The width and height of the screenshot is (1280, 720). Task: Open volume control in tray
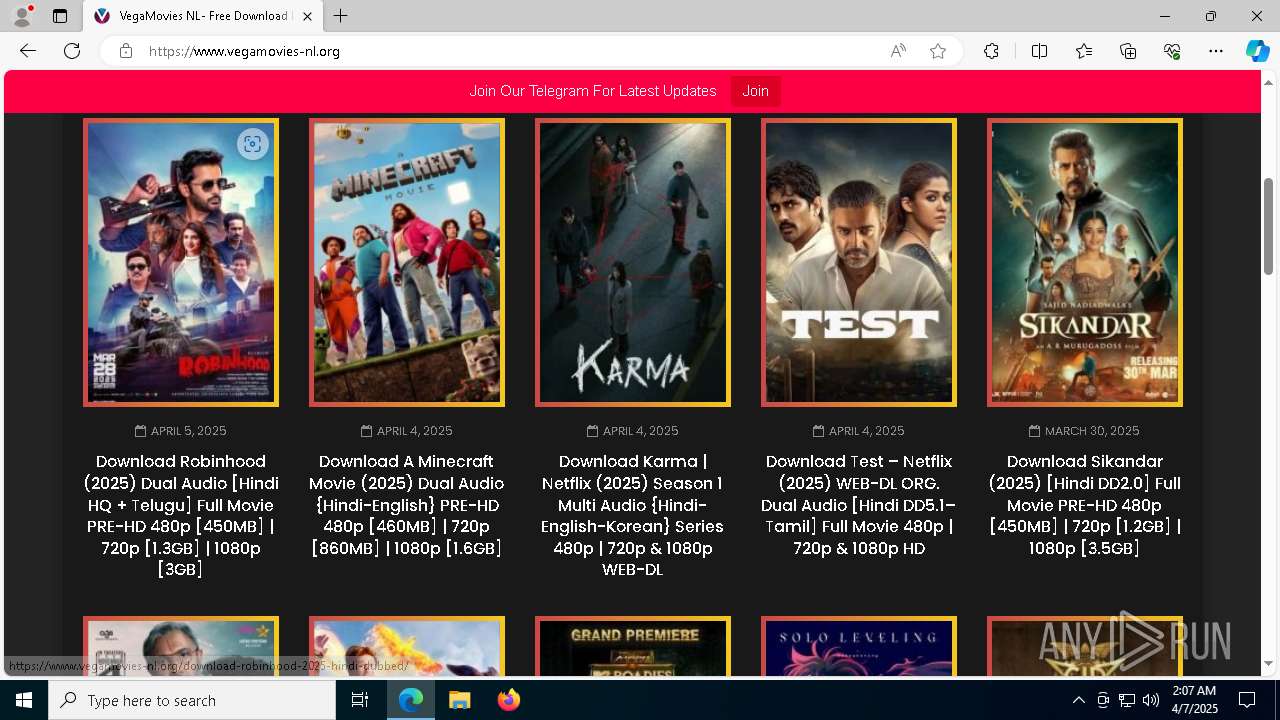[x=1151, y=700]
